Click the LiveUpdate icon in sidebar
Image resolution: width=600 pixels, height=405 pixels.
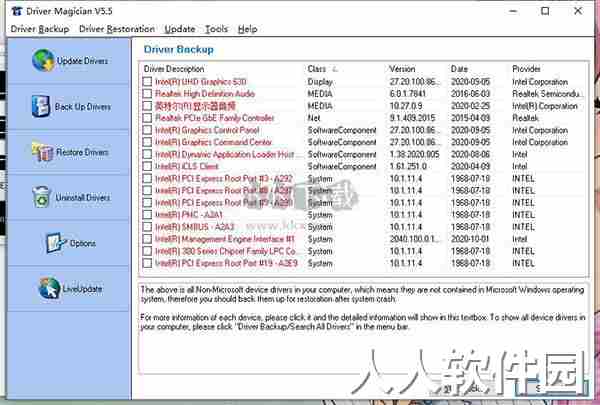(49, 288)
